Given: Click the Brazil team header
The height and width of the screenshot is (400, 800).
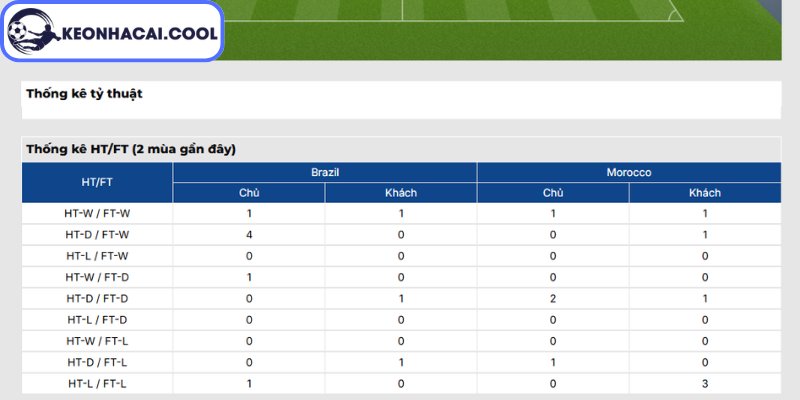Looking at the screenshot, I should (x=325, y=172).
